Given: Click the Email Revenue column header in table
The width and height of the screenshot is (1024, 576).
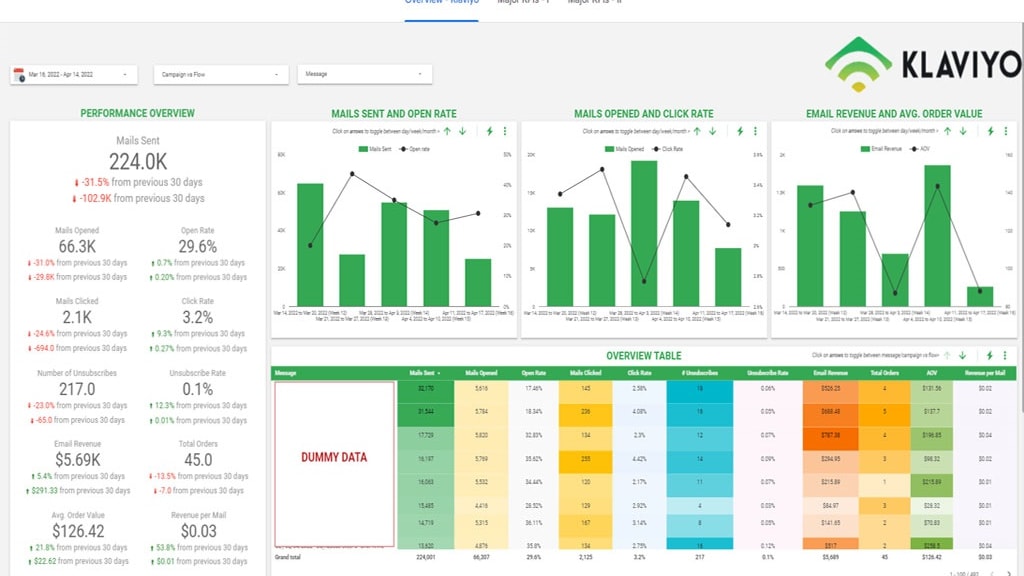Looking at the screenshot, I should pos(831,373).
